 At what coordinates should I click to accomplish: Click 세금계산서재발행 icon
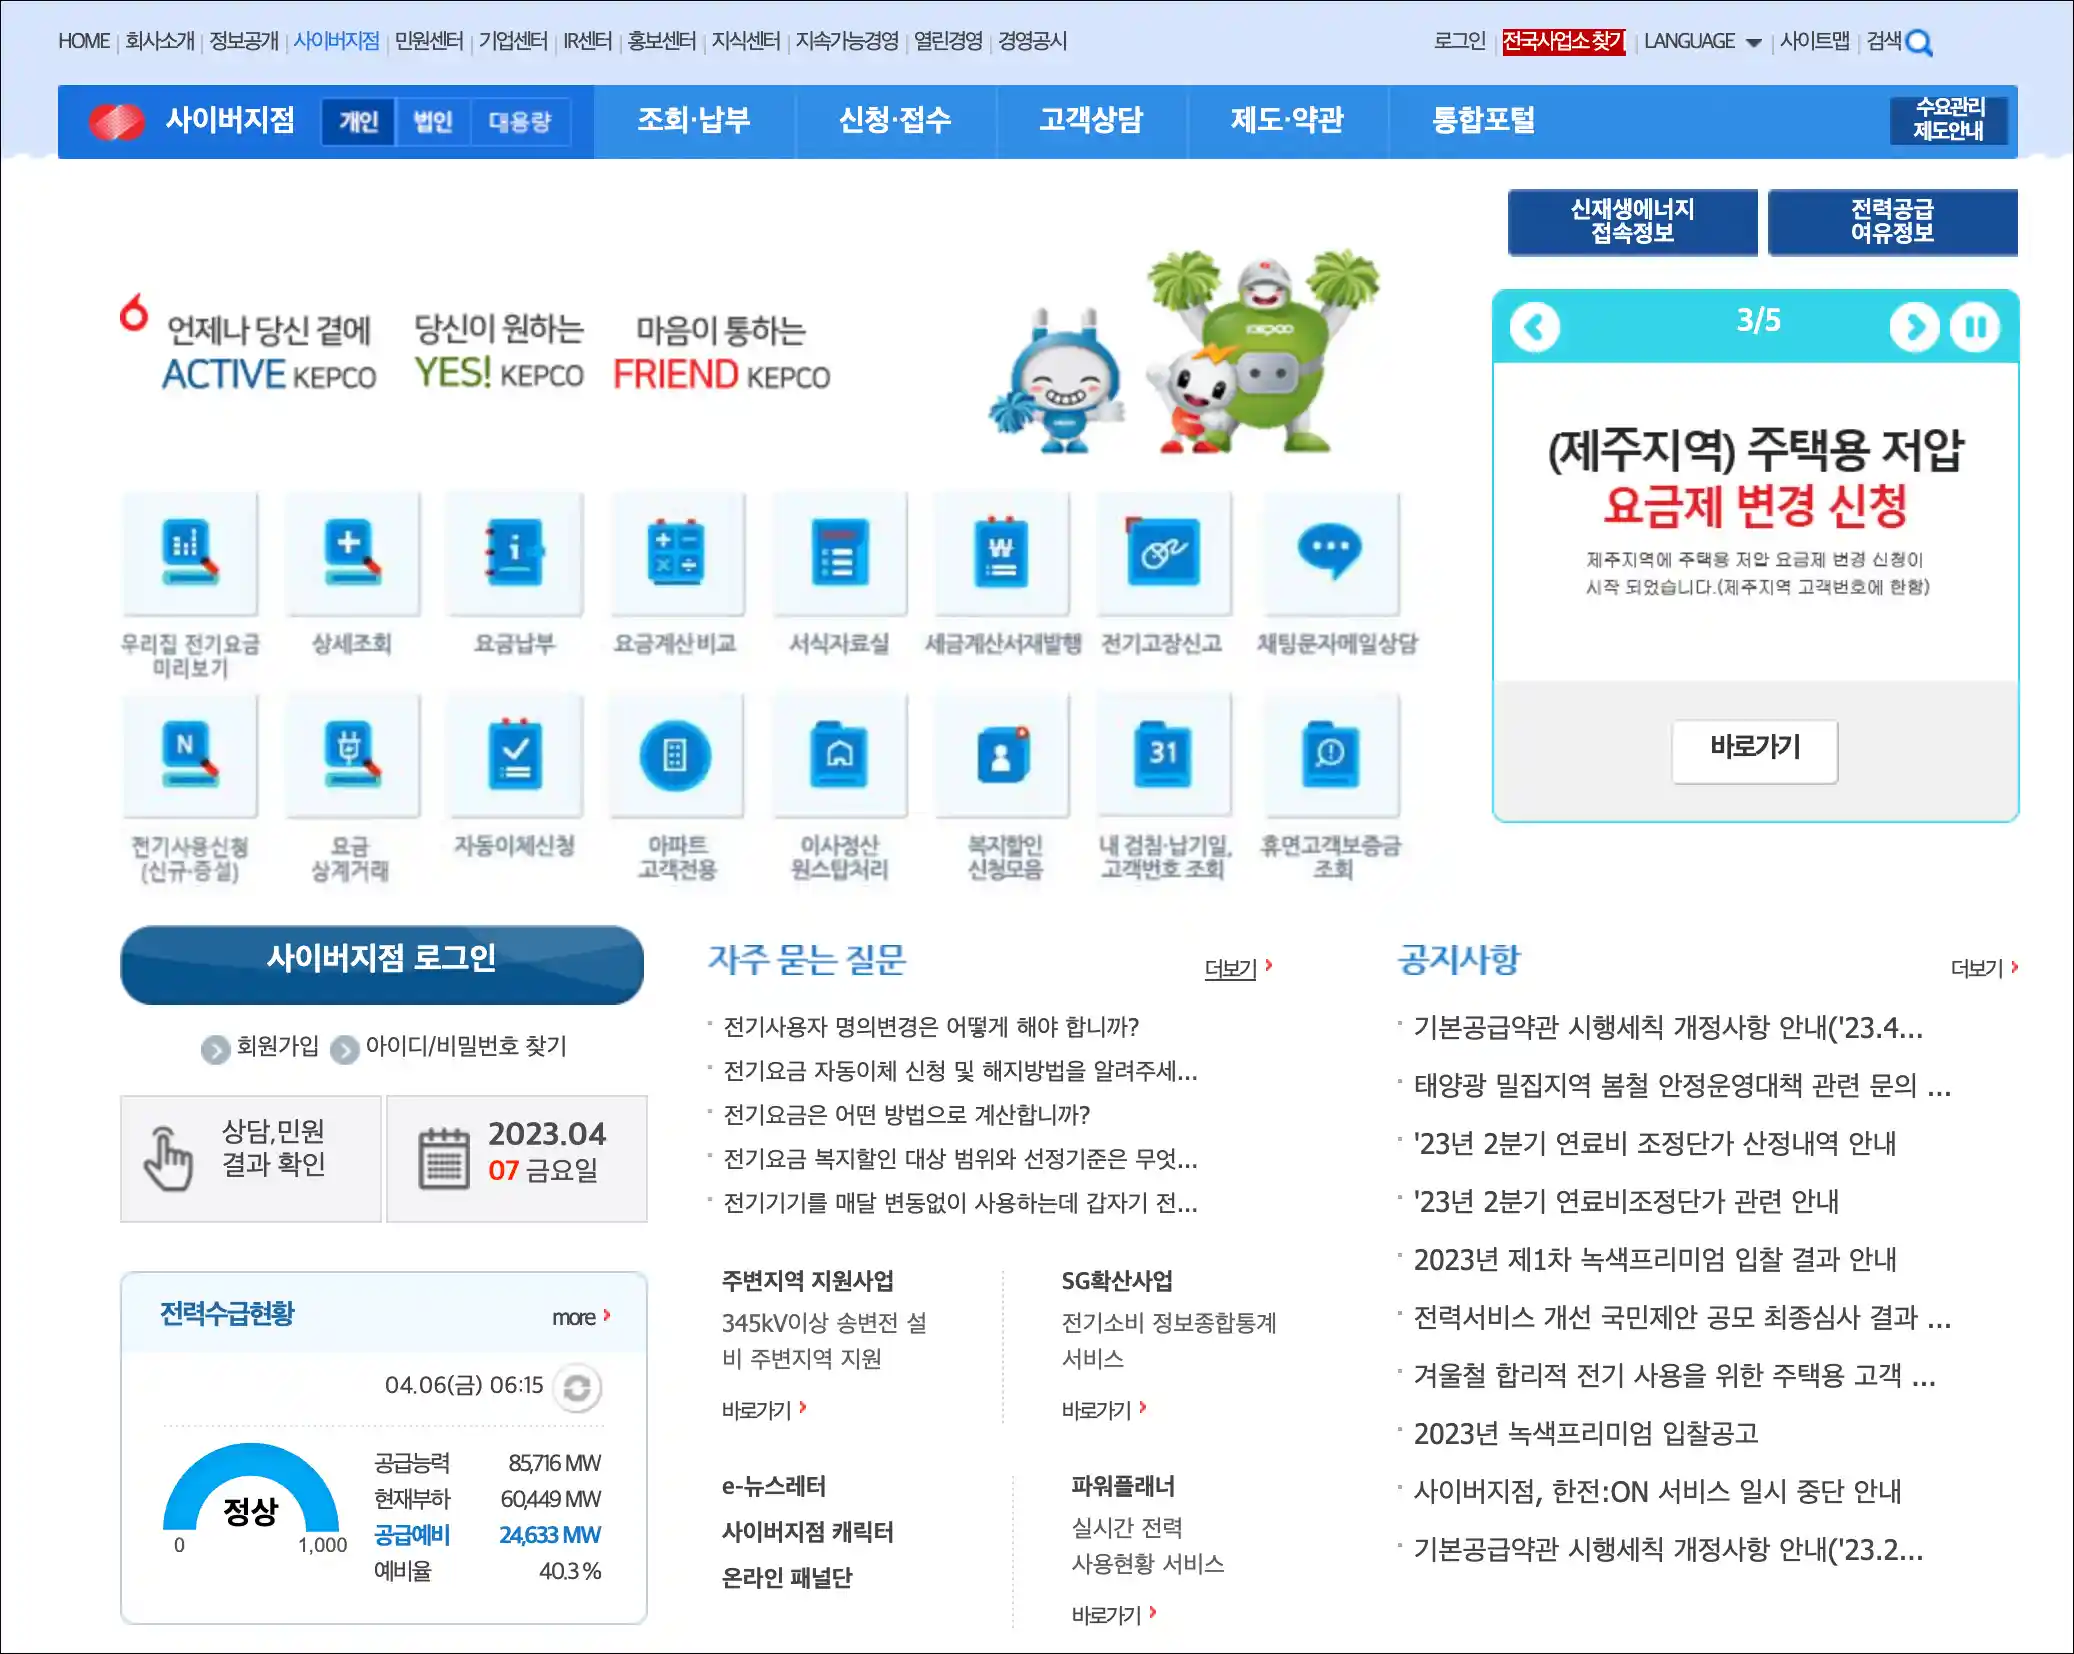tap(1001, 554)
